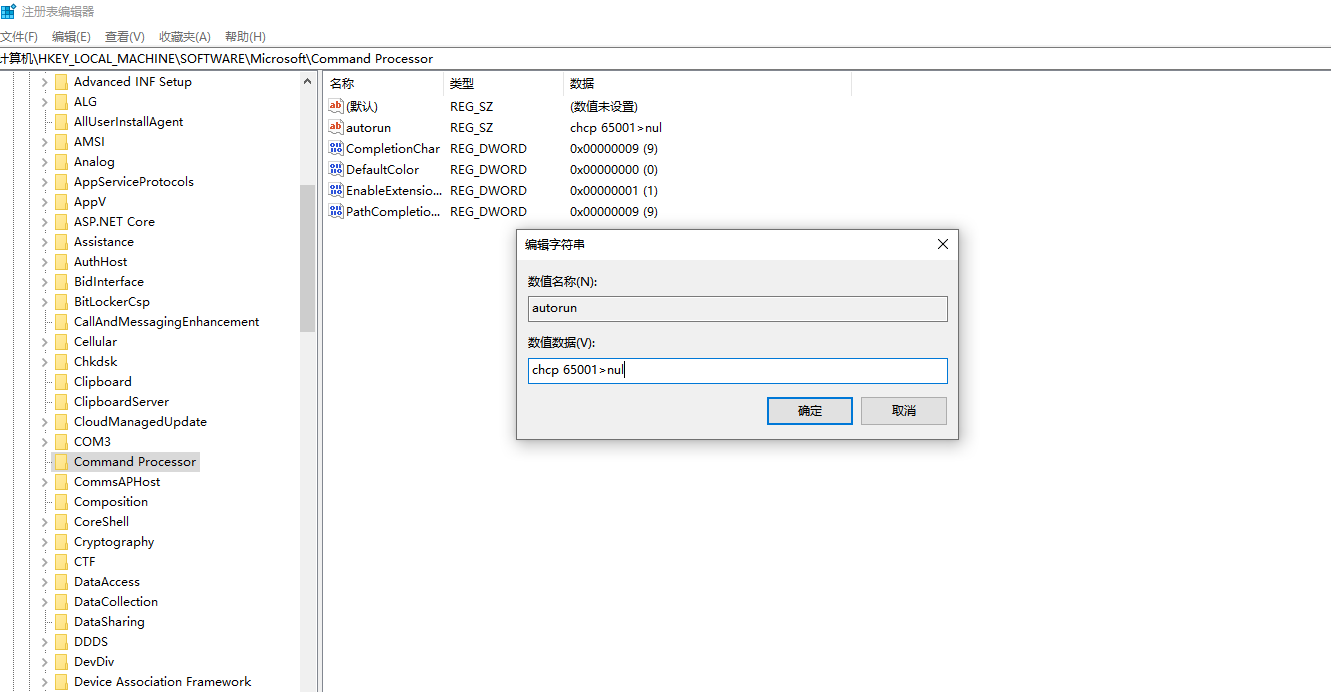Click the ab icon beside the autorun value
This screenshot has width=1331, height=692.
point(336,127)
